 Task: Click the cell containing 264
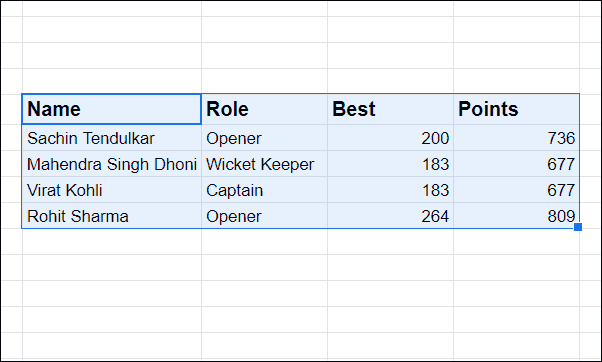pos(390,216)
